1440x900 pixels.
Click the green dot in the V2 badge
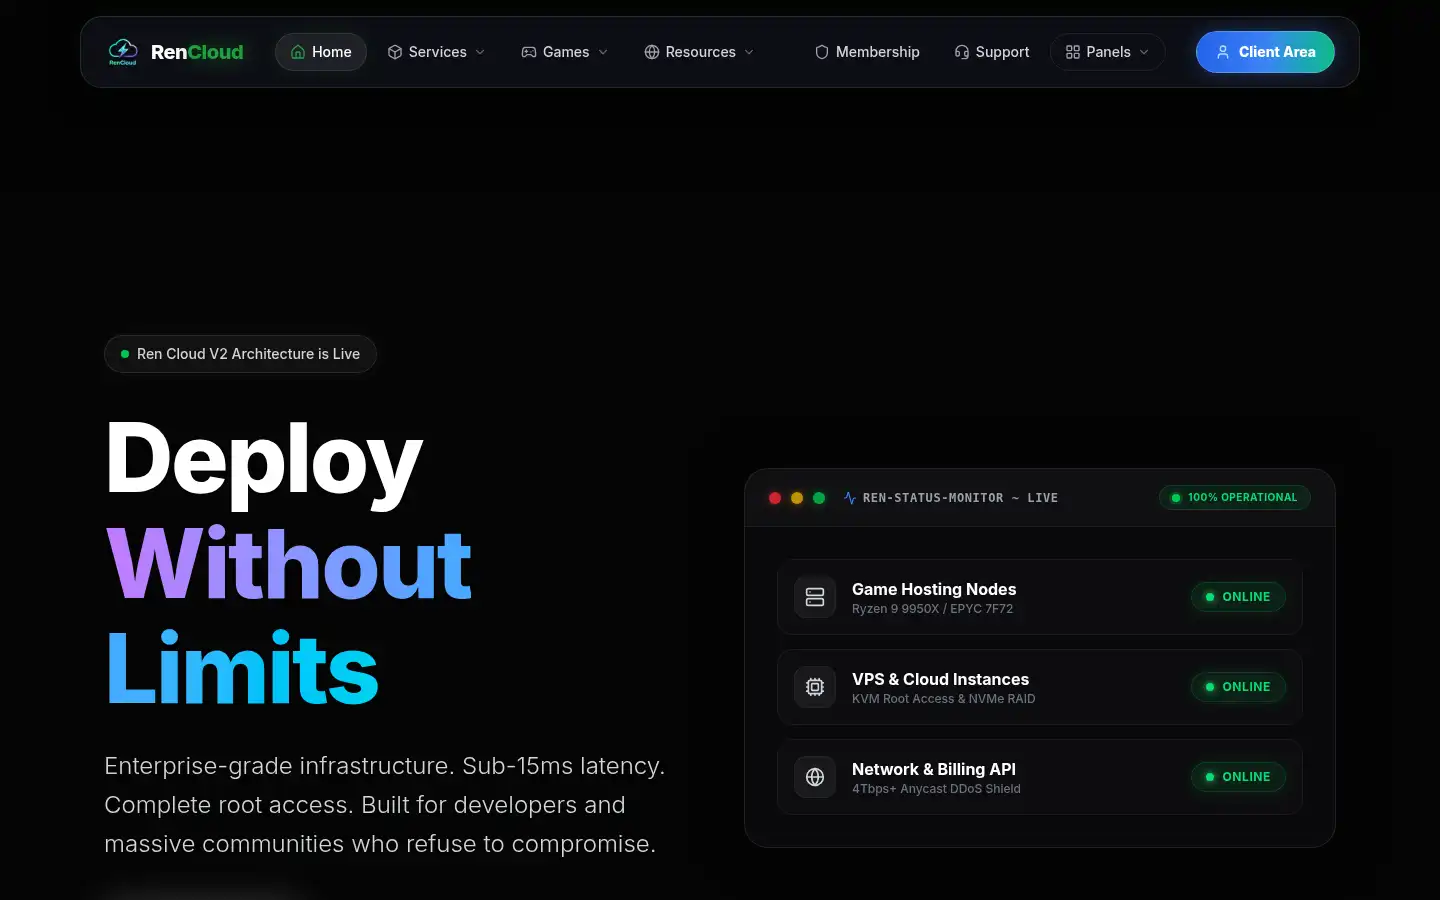coord(125,354)
